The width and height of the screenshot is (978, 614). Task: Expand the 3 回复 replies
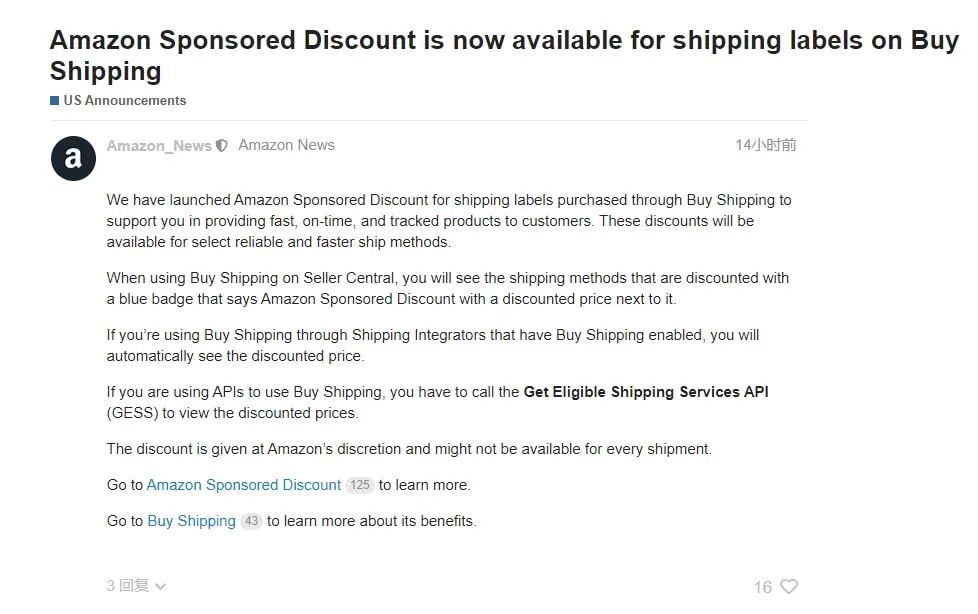click(128, 586)
